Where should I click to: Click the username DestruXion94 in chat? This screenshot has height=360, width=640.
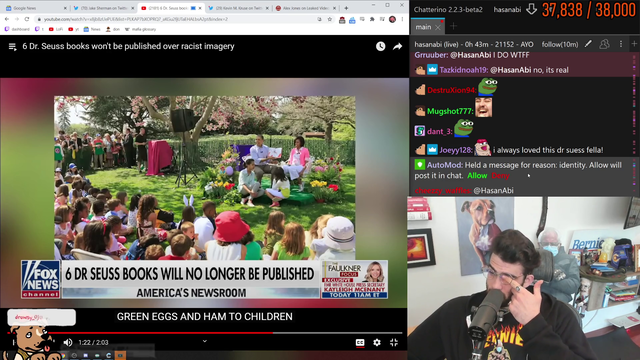(451, 90)
